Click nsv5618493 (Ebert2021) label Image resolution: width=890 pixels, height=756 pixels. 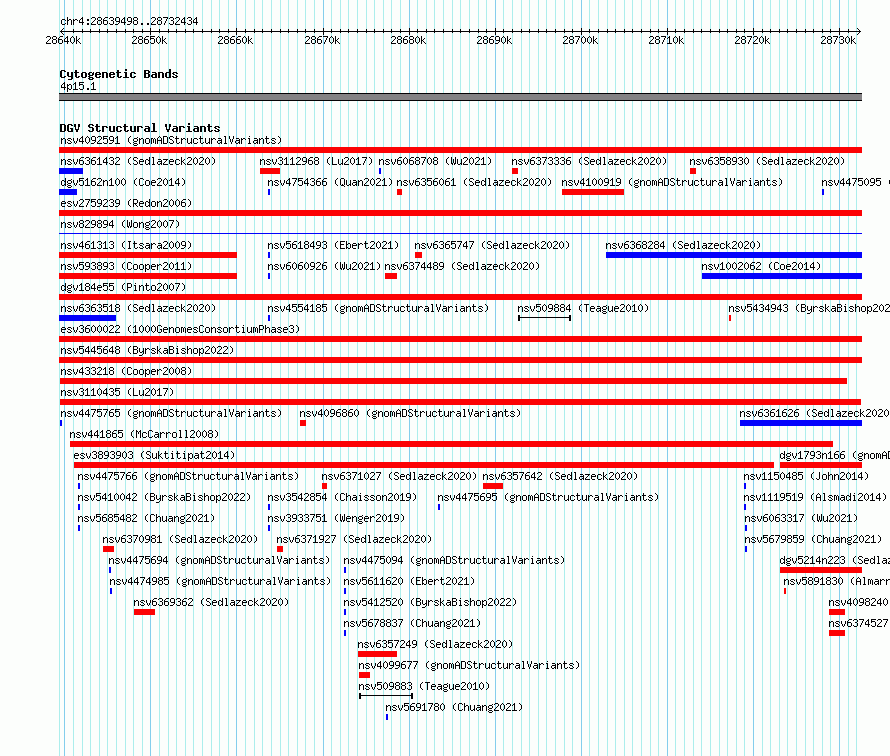point(333,245)
